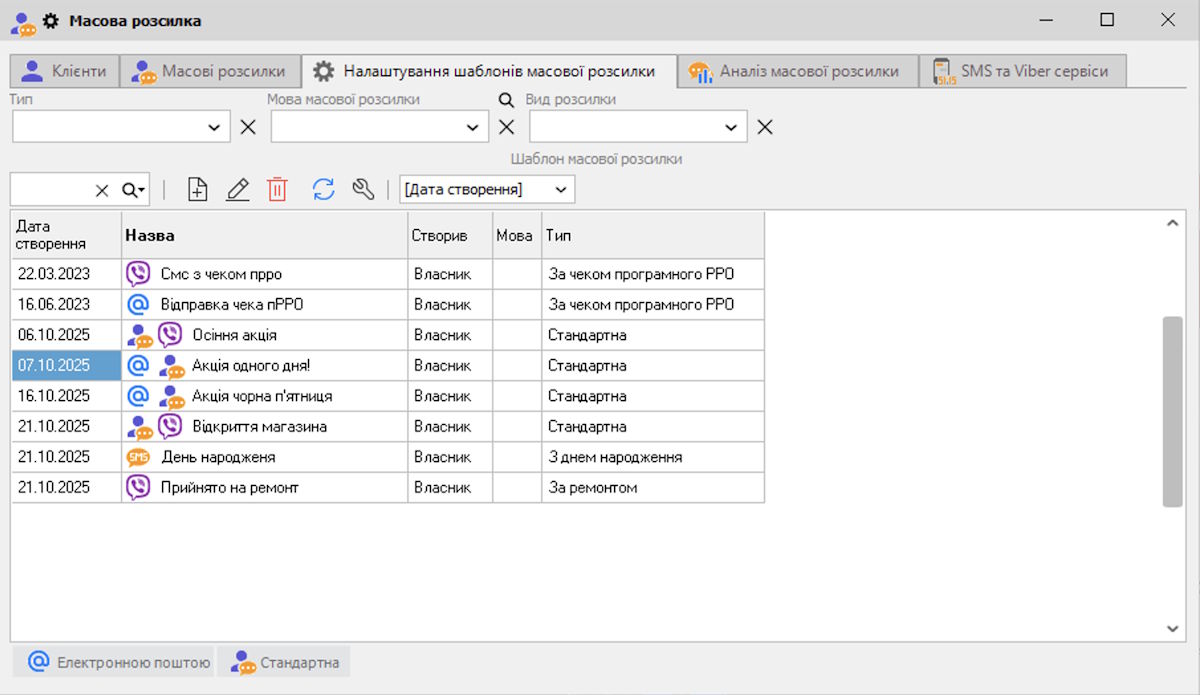
Task: Click the email icon on Відправка чека пРРО row
Action: 139,304
